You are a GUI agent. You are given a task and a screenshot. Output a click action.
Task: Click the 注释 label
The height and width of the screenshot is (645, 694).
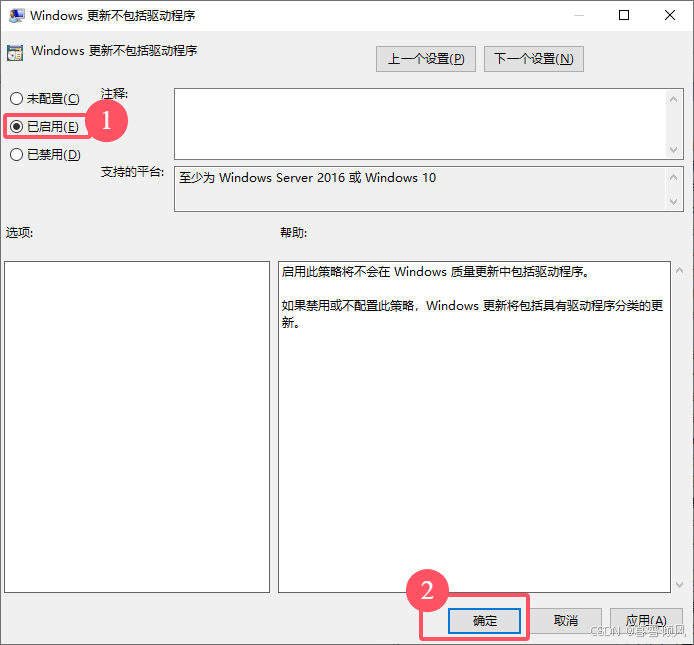[114, 94]
